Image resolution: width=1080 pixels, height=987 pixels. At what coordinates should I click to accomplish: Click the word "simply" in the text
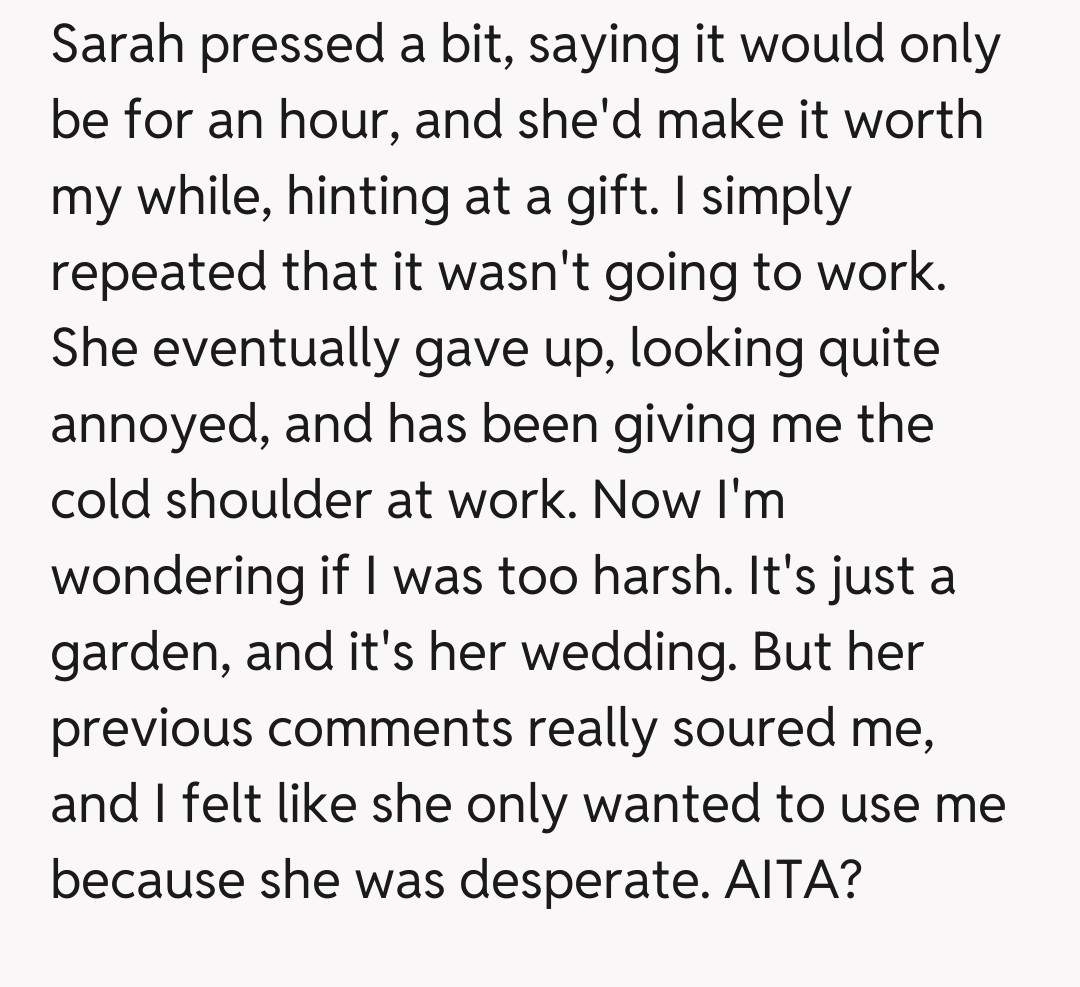[x=776, y=199]
